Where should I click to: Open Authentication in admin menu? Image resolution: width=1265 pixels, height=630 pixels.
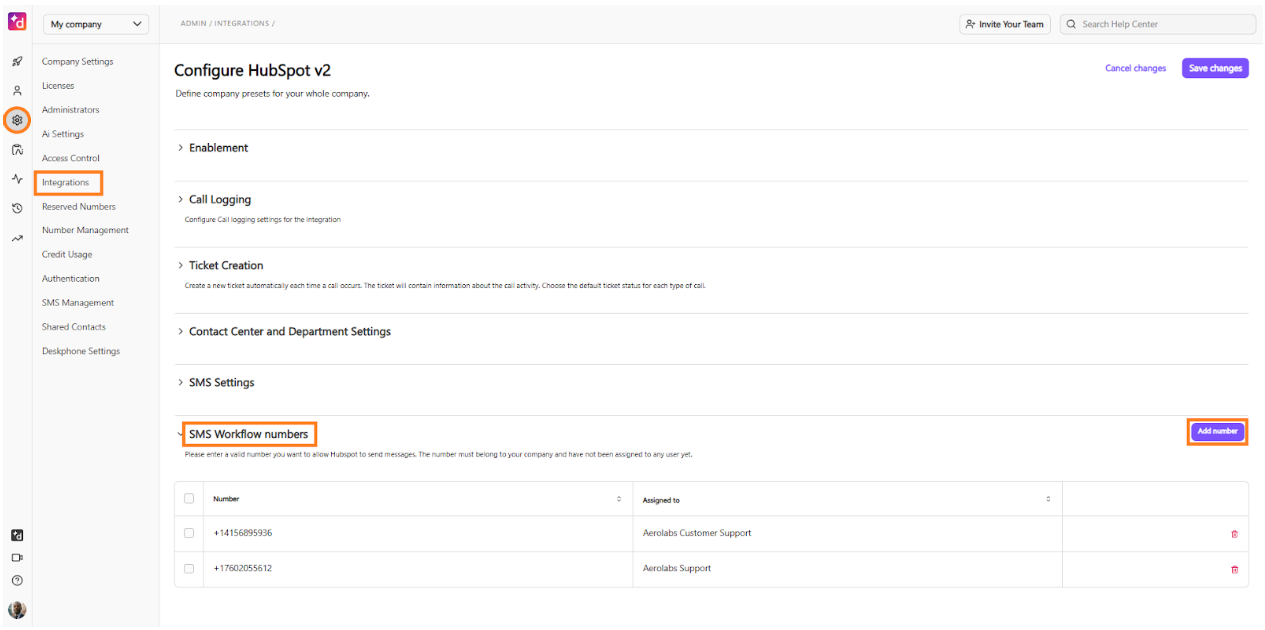point(71,279)
